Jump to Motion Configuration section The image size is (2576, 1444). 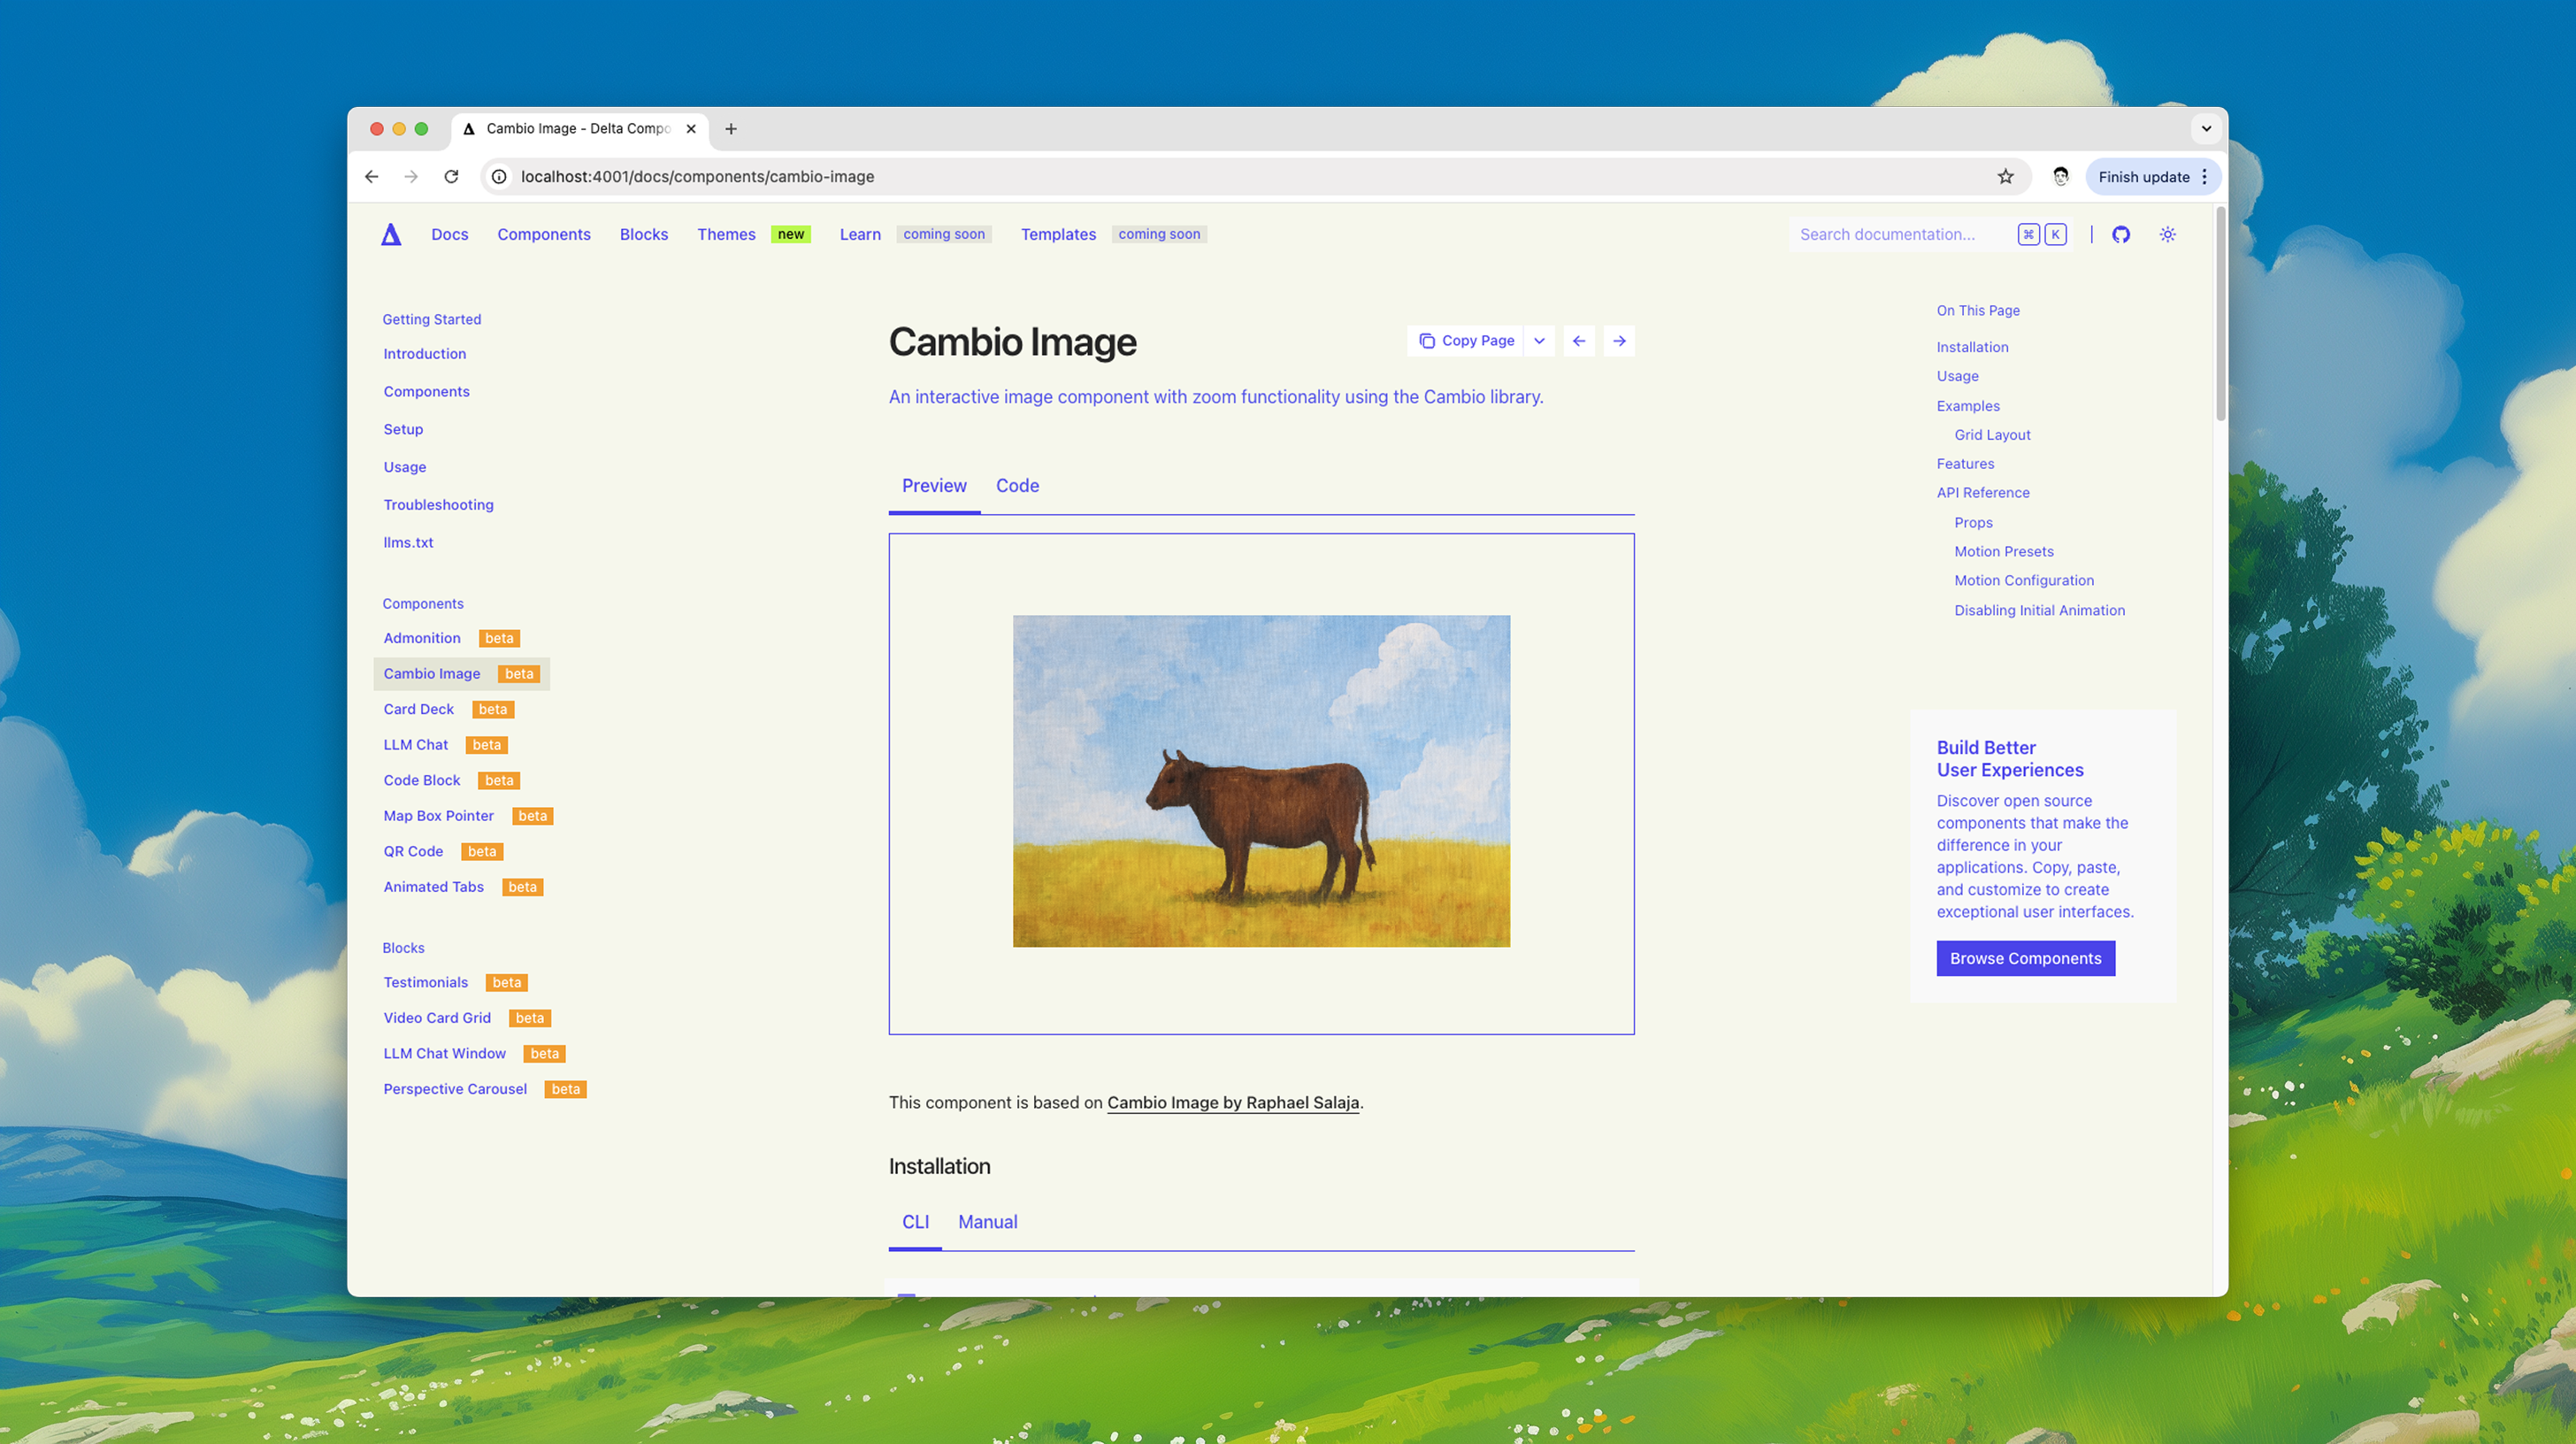(x=2024, y=581)
